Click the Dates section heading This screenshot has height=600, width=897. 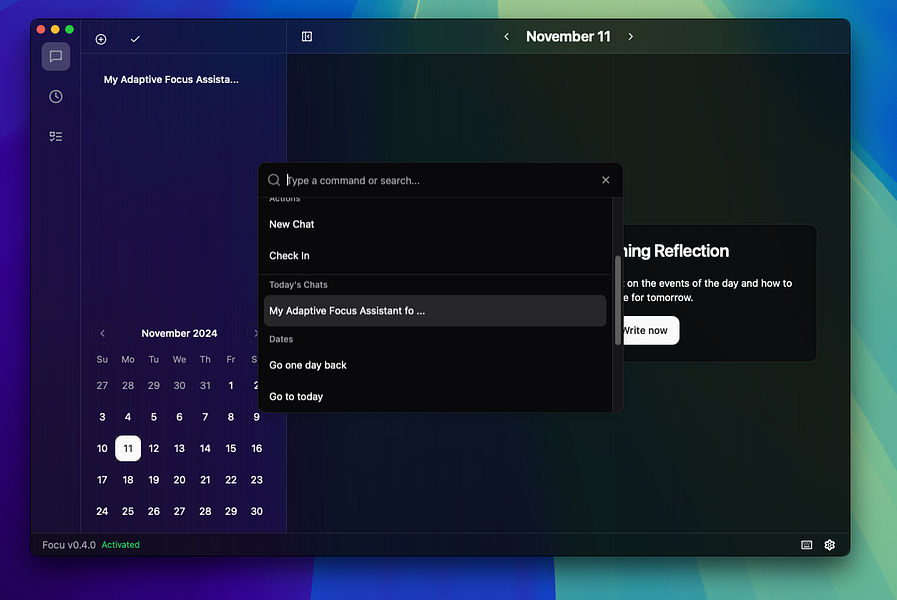(x=281, y=339)
